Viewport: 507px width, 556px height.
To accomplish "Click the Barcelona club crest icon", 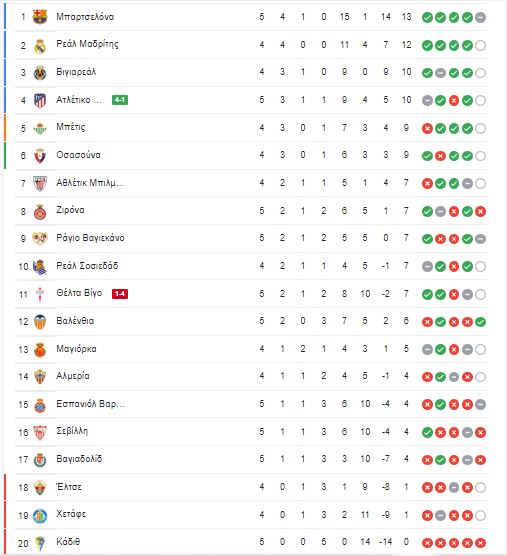I will [x=40, y=17].
